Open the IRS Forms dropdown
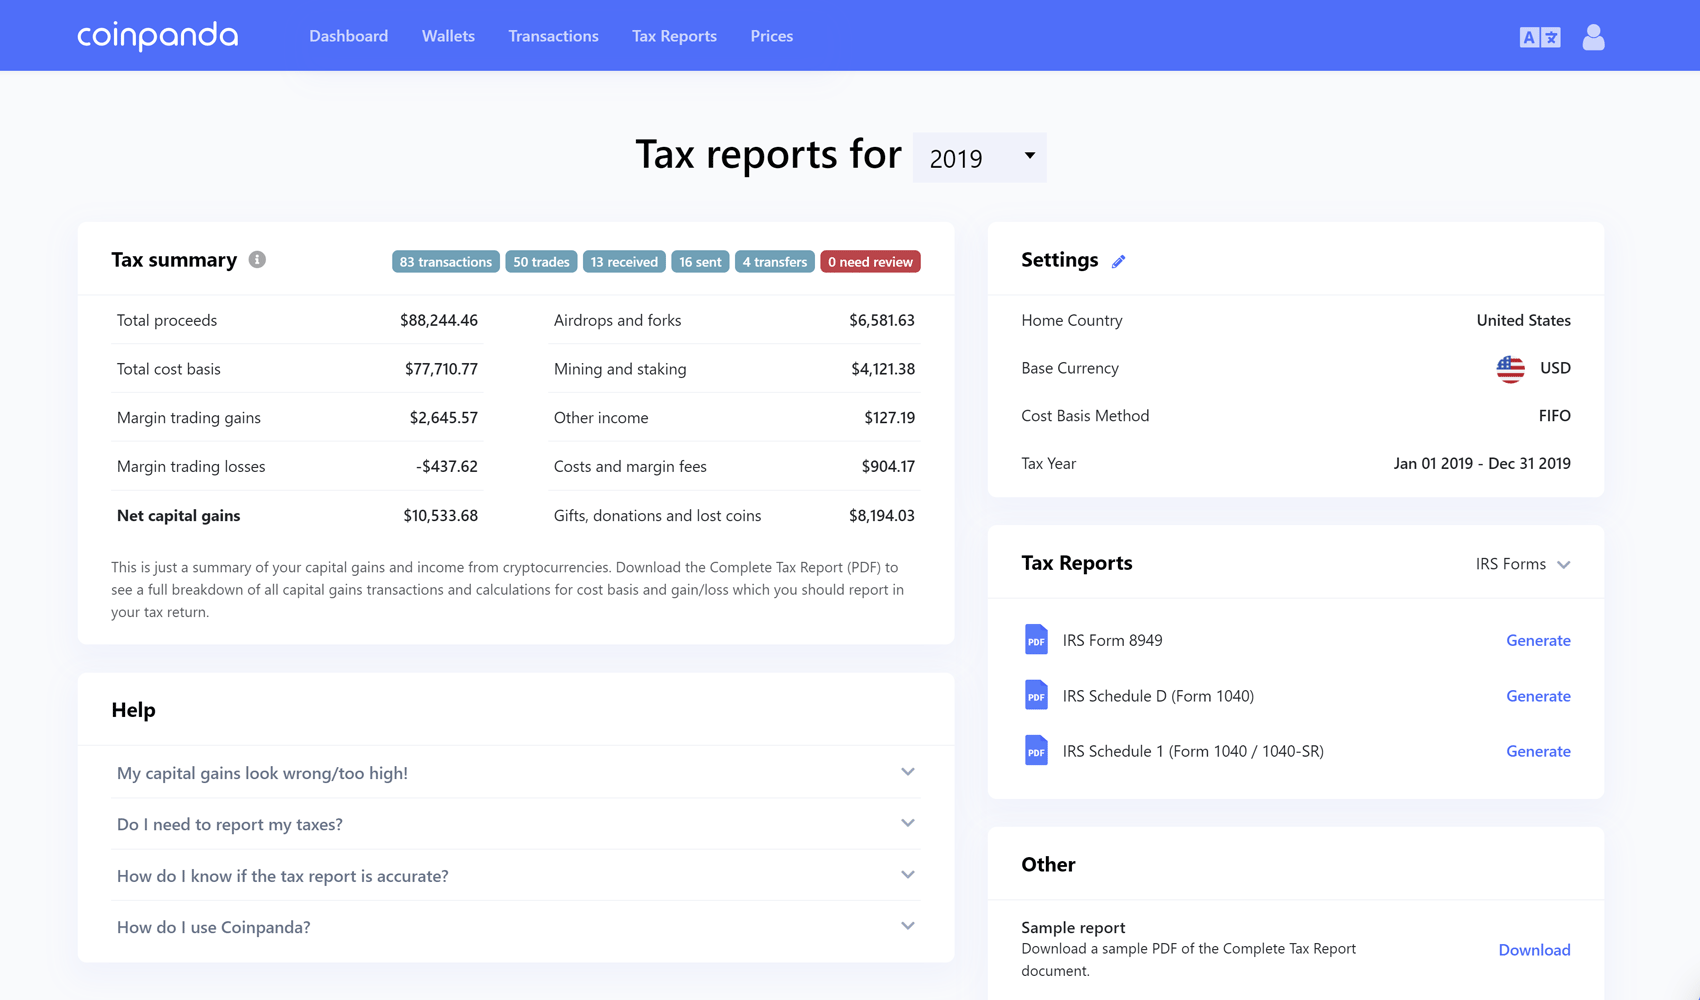Screen dimensions: 1700x1000 tap(1521, 563)
